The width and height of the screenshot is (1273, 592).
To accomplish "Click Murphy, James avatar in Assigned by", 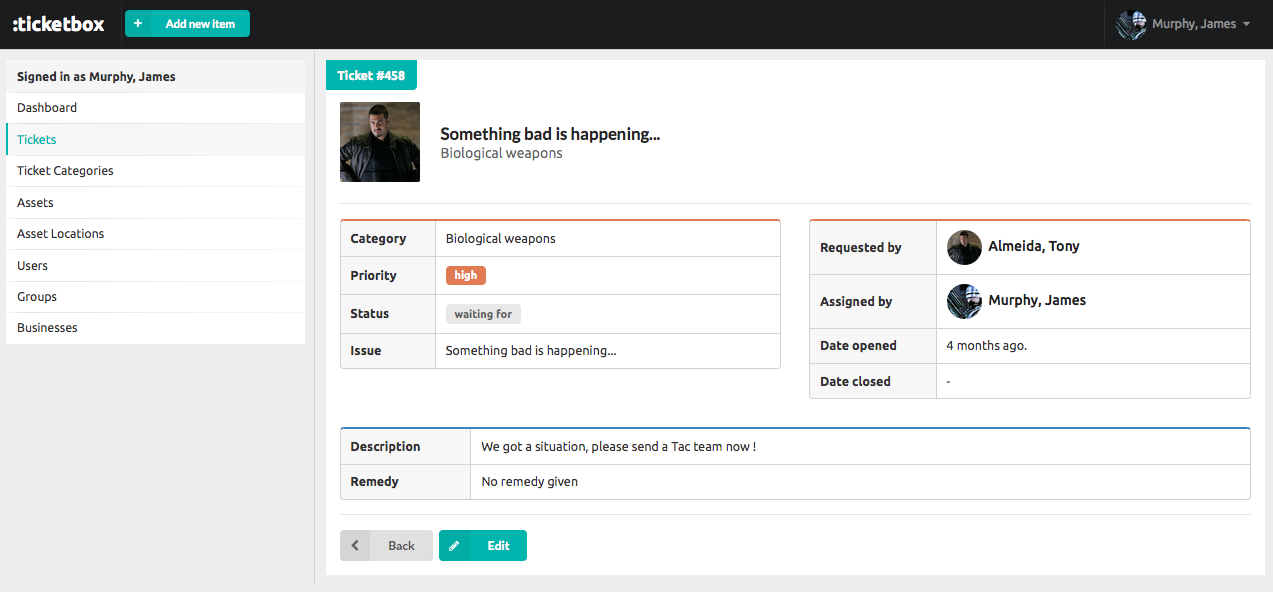I will coord(964,301).
